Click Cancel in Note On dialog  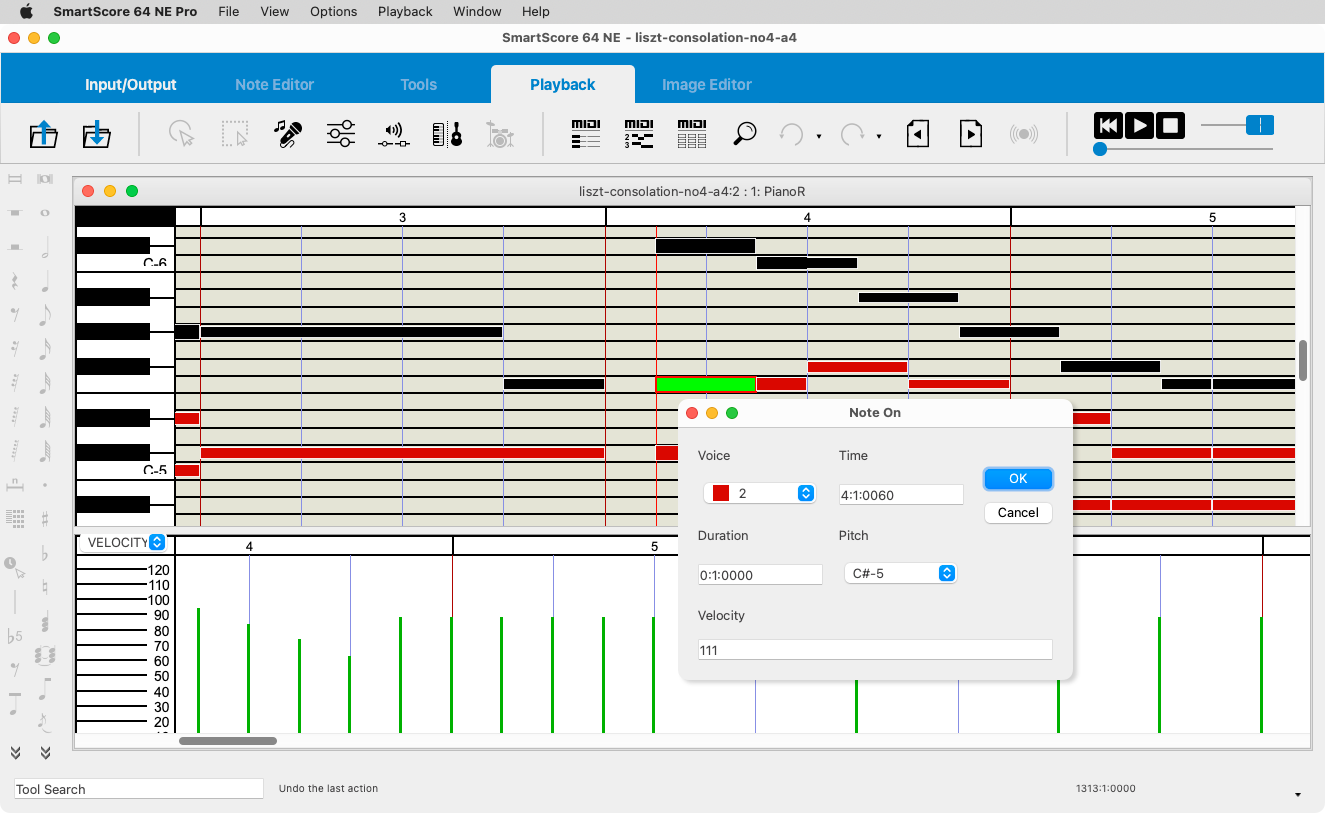[1018, 512]
